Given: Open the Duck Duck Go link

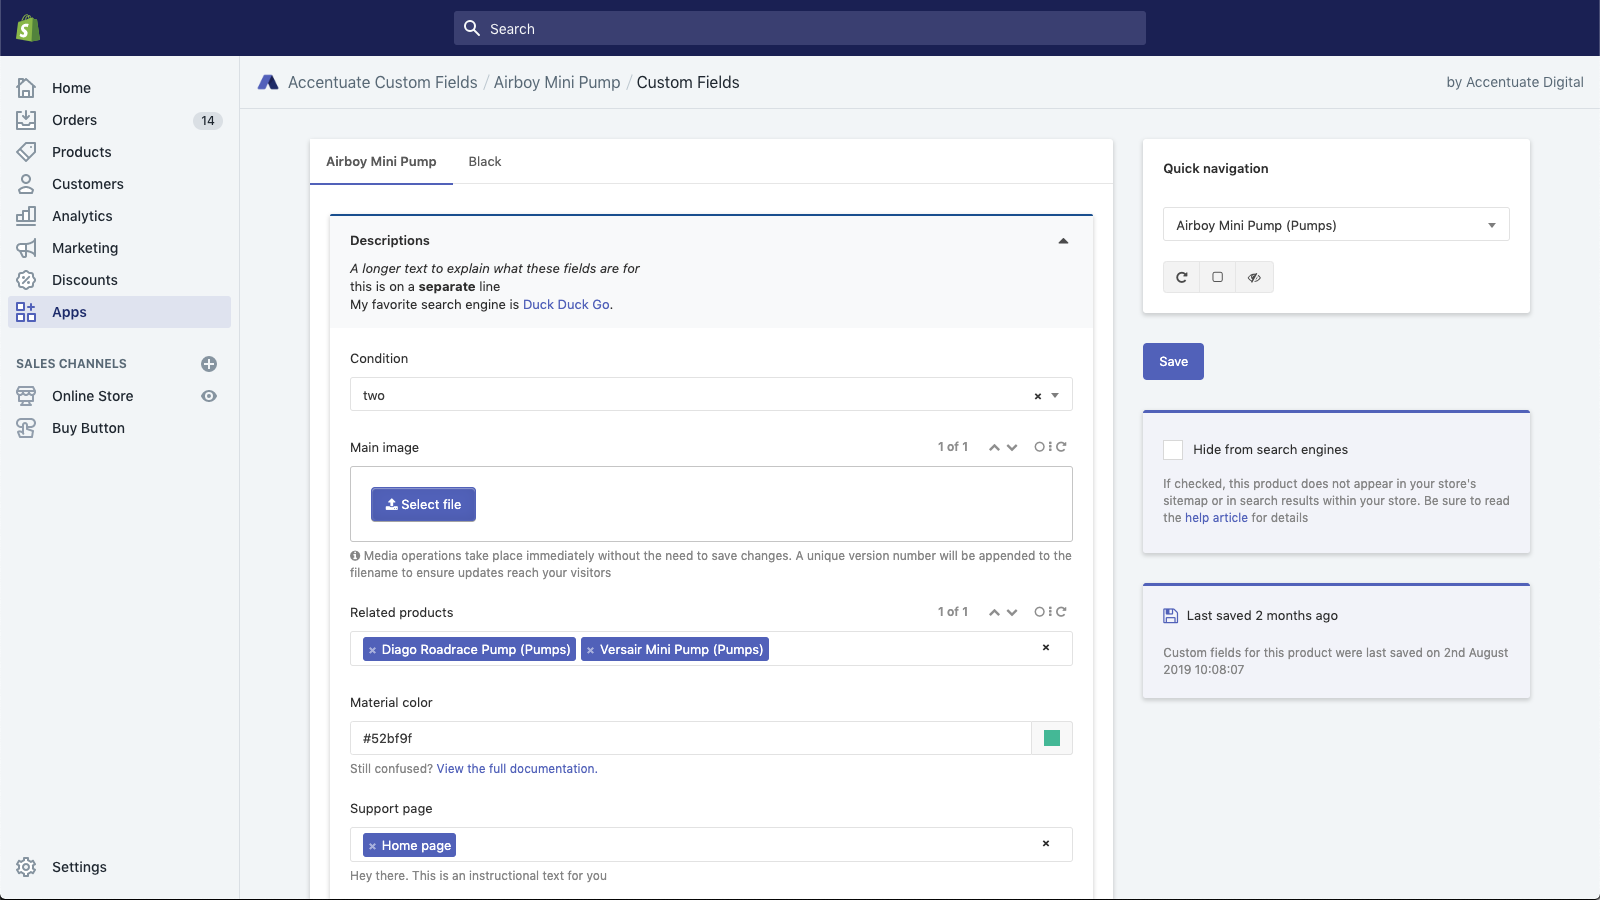Looking at the screenshot, I should tap(566, 305).
